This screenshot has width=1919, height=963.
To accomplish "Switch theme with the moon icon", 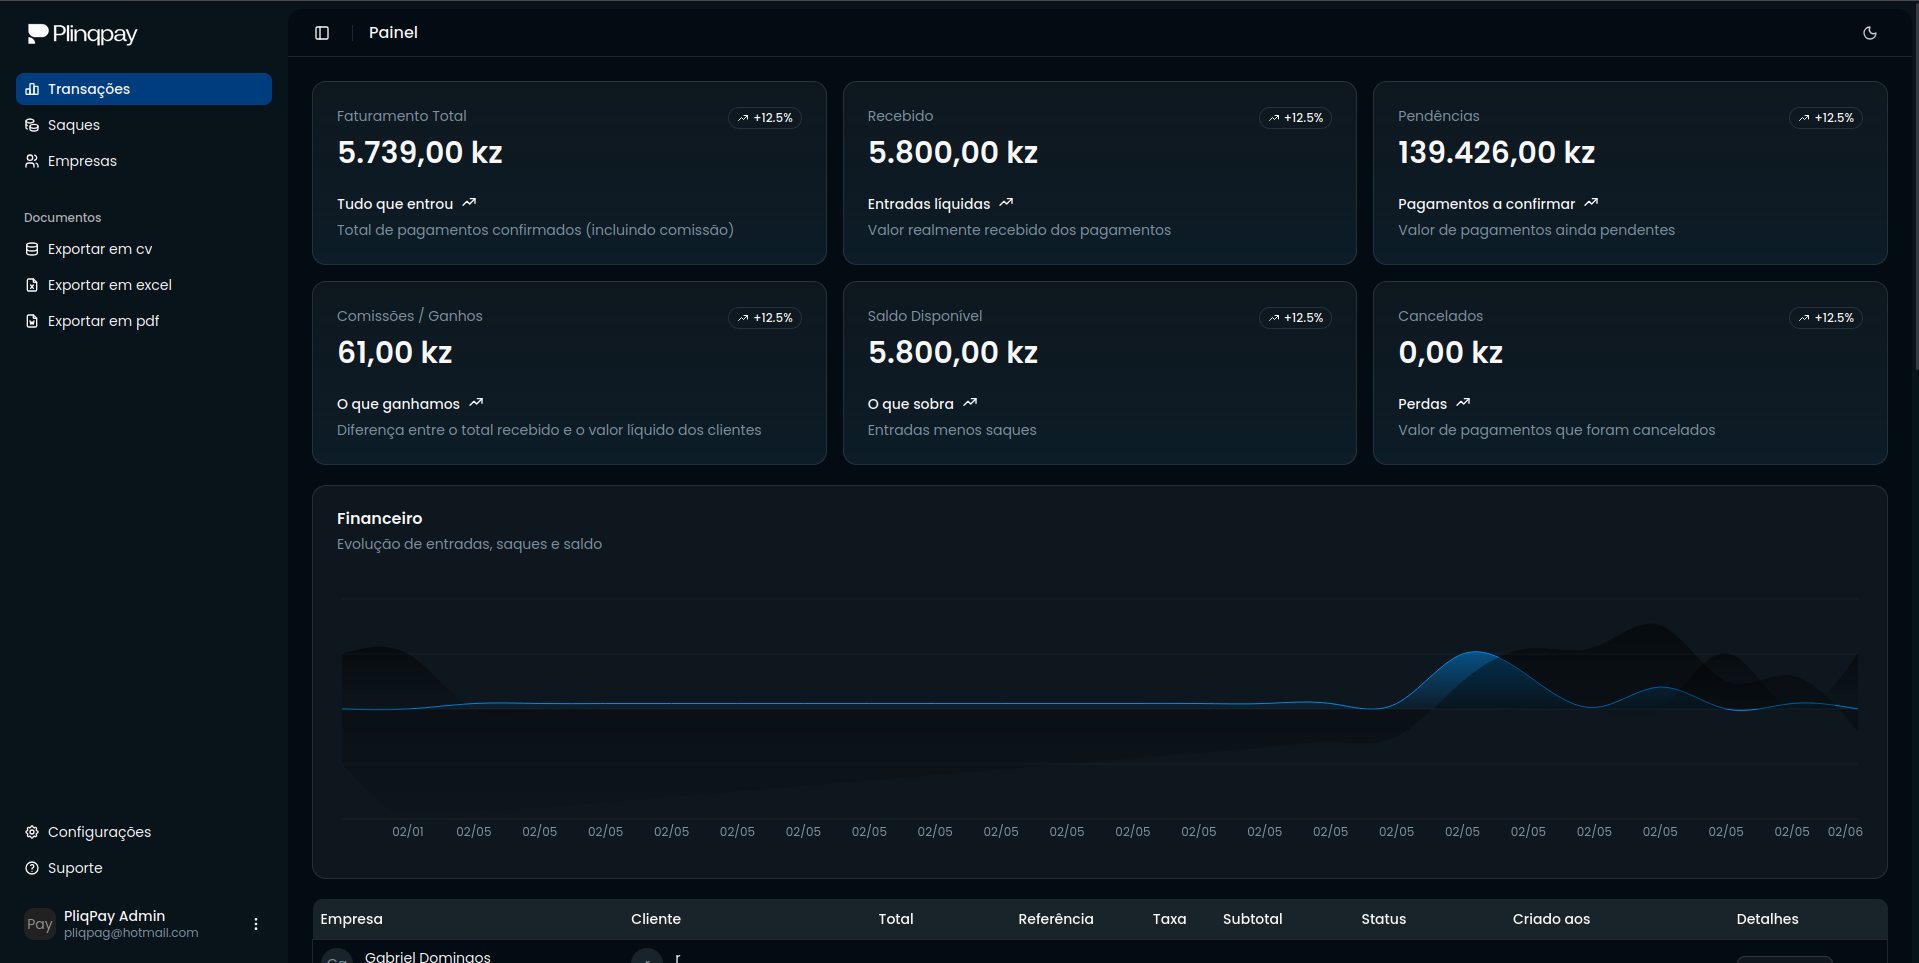I will pos(1869,33).
